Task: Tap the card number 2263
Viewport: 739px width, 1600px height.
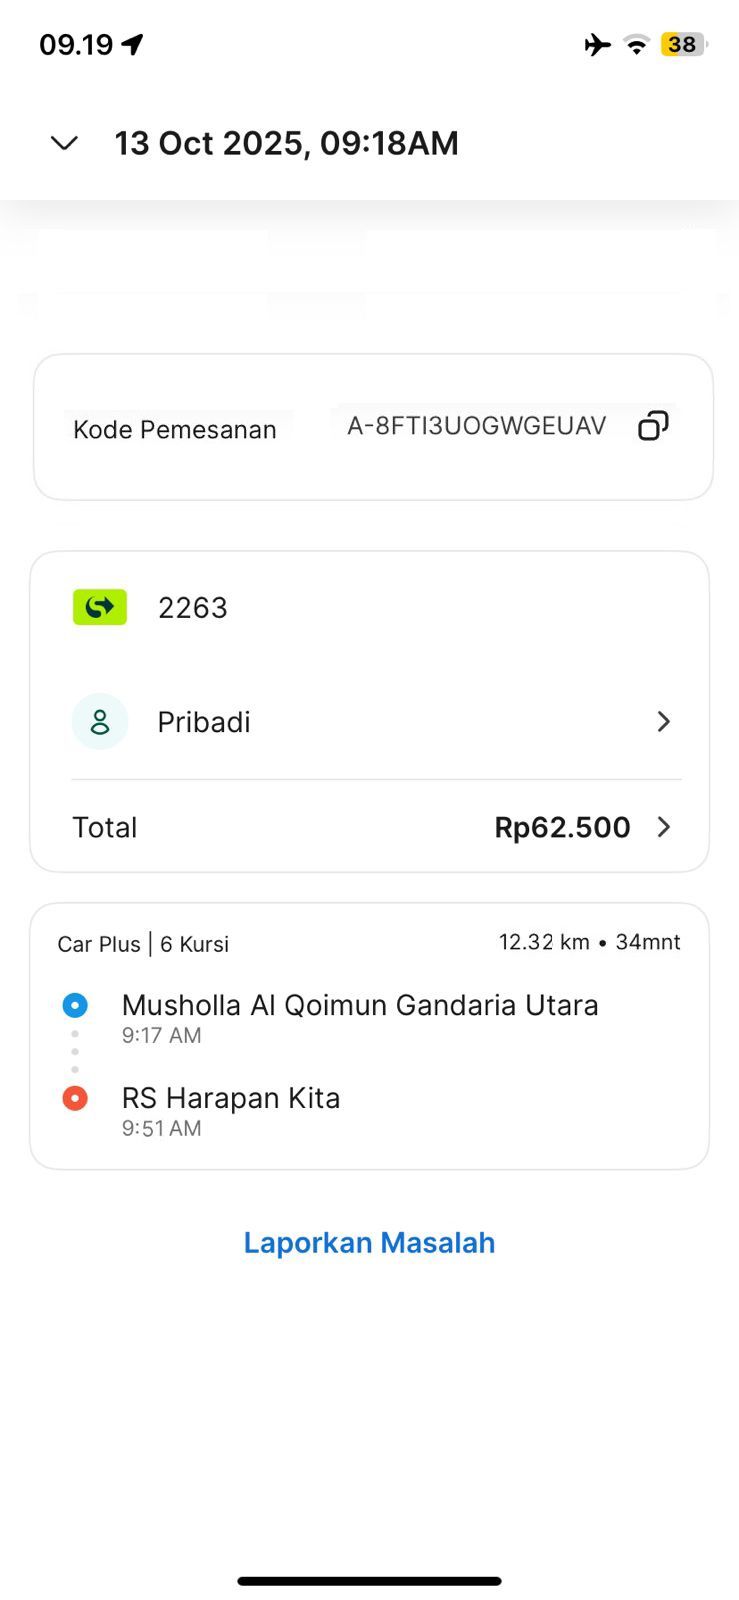Action: 193,608
